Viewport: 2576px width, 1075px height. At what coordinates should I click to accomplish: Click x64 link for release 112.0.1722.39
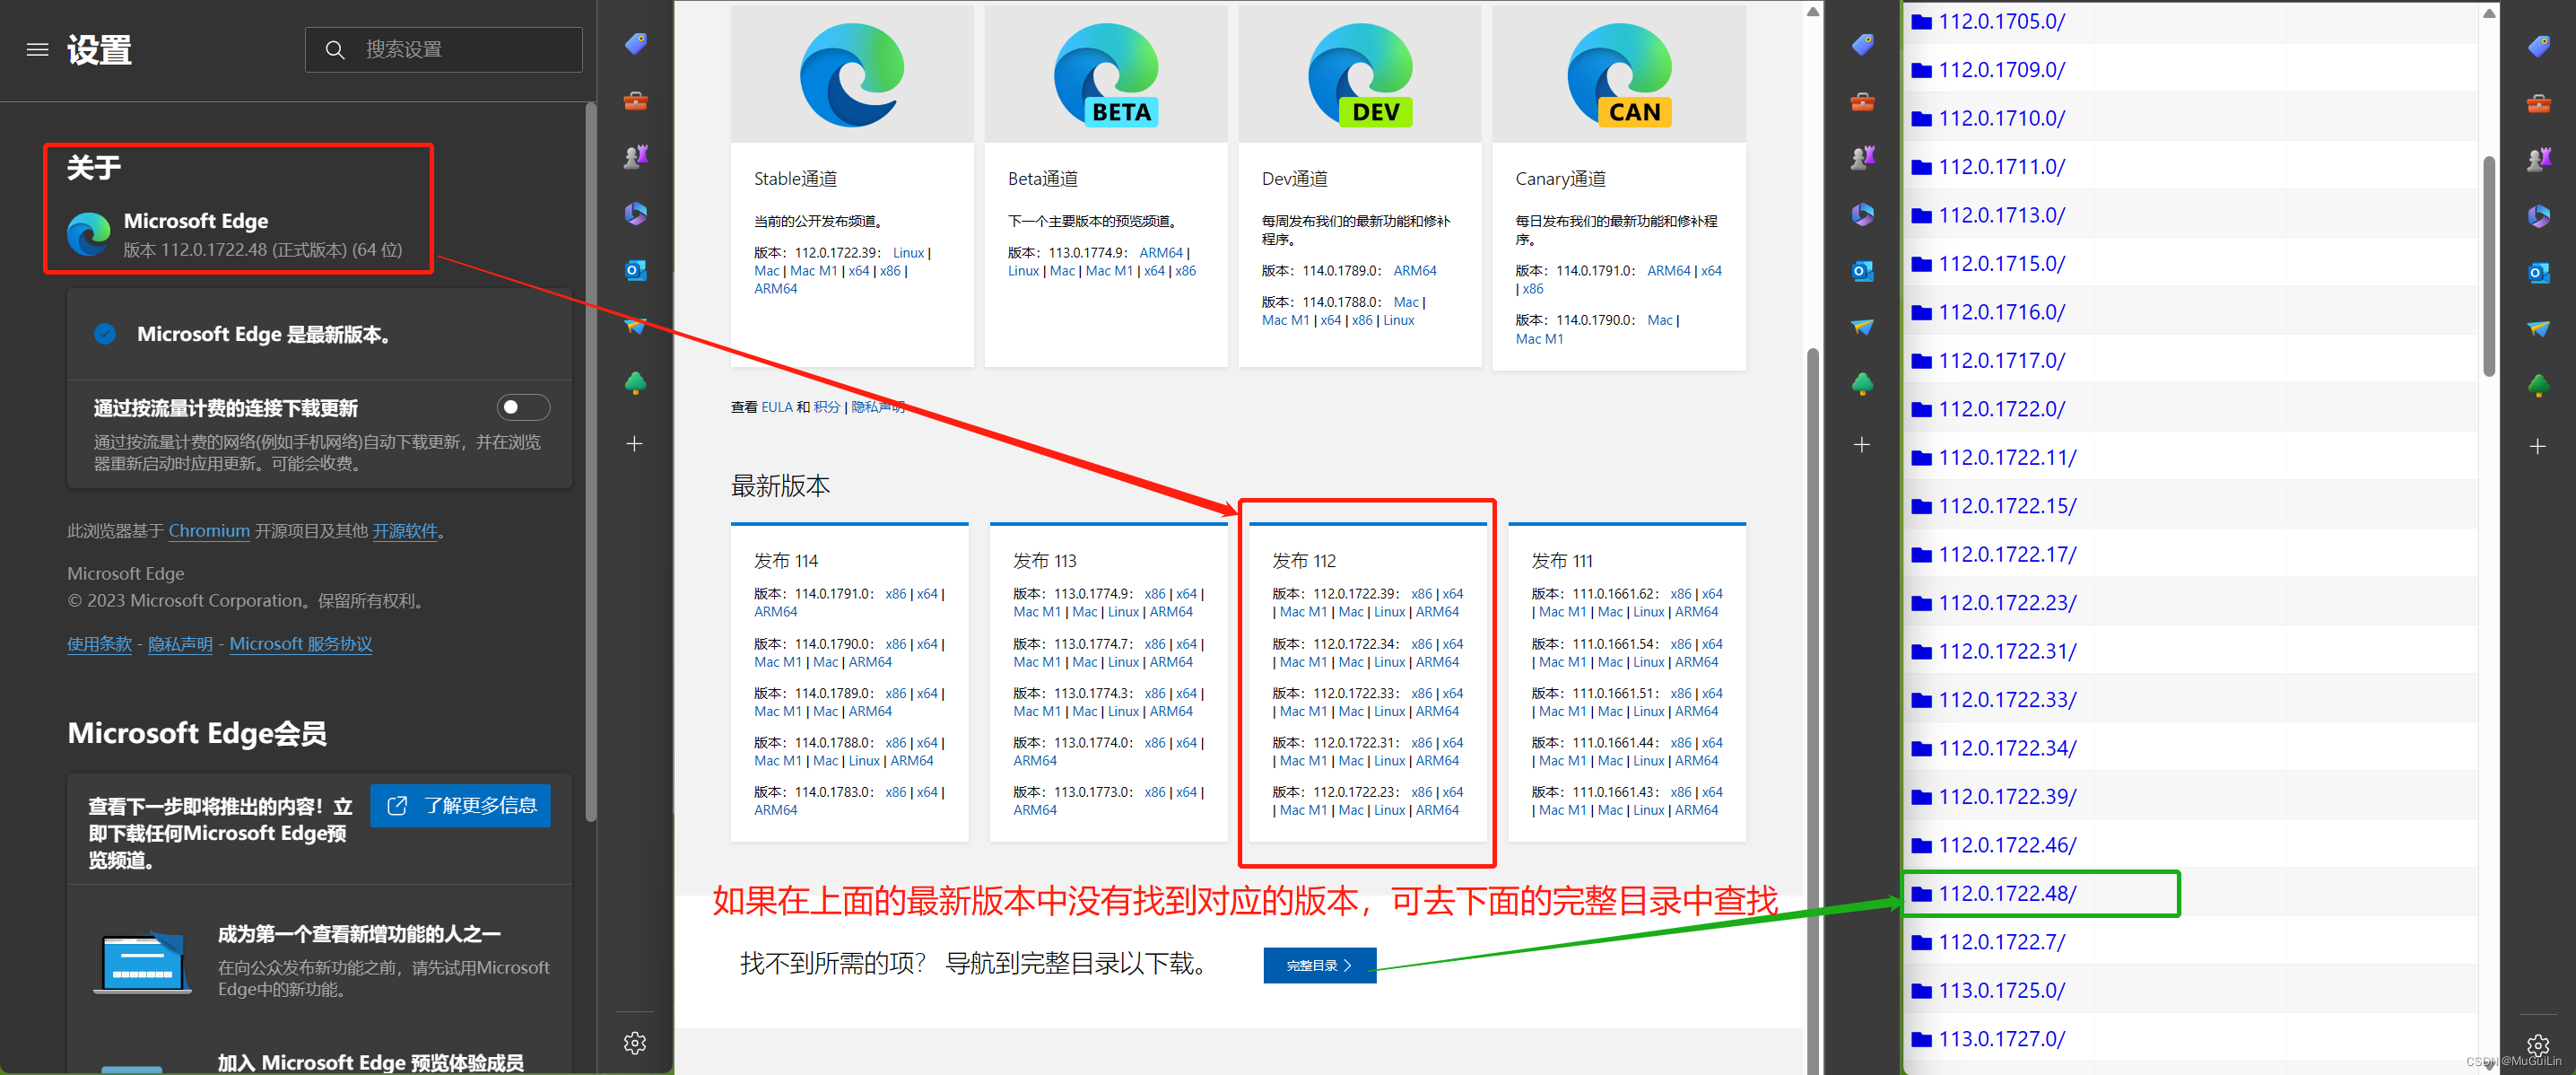(1452, 594)
